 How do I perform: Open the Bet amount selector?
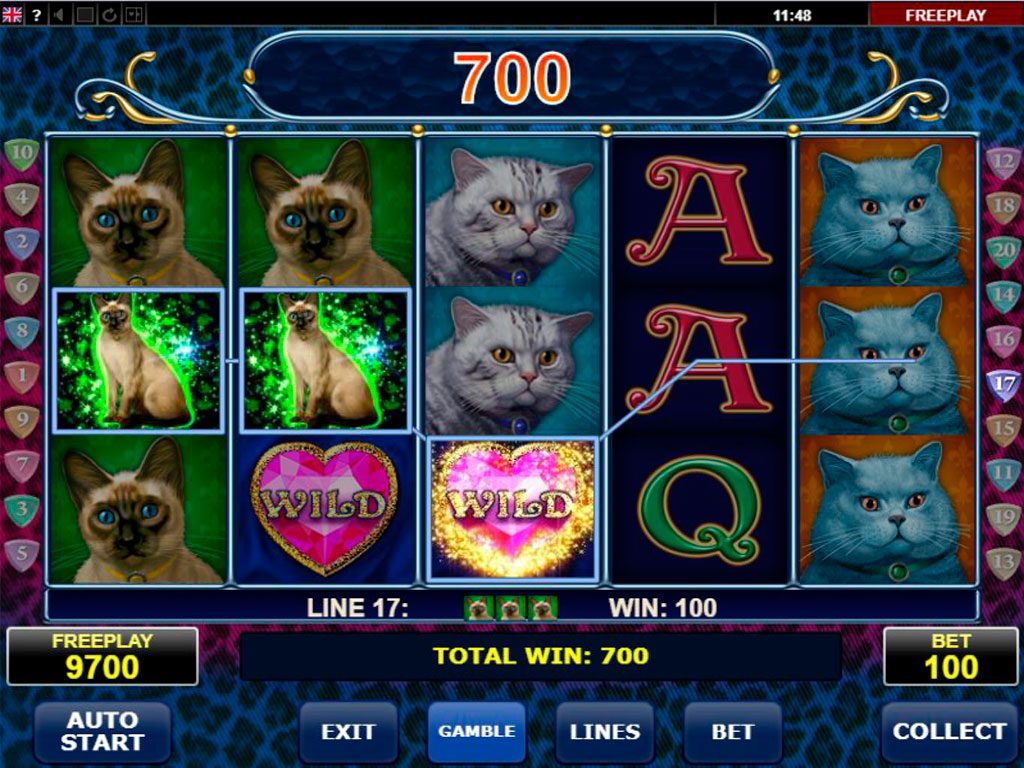(733, 731)
